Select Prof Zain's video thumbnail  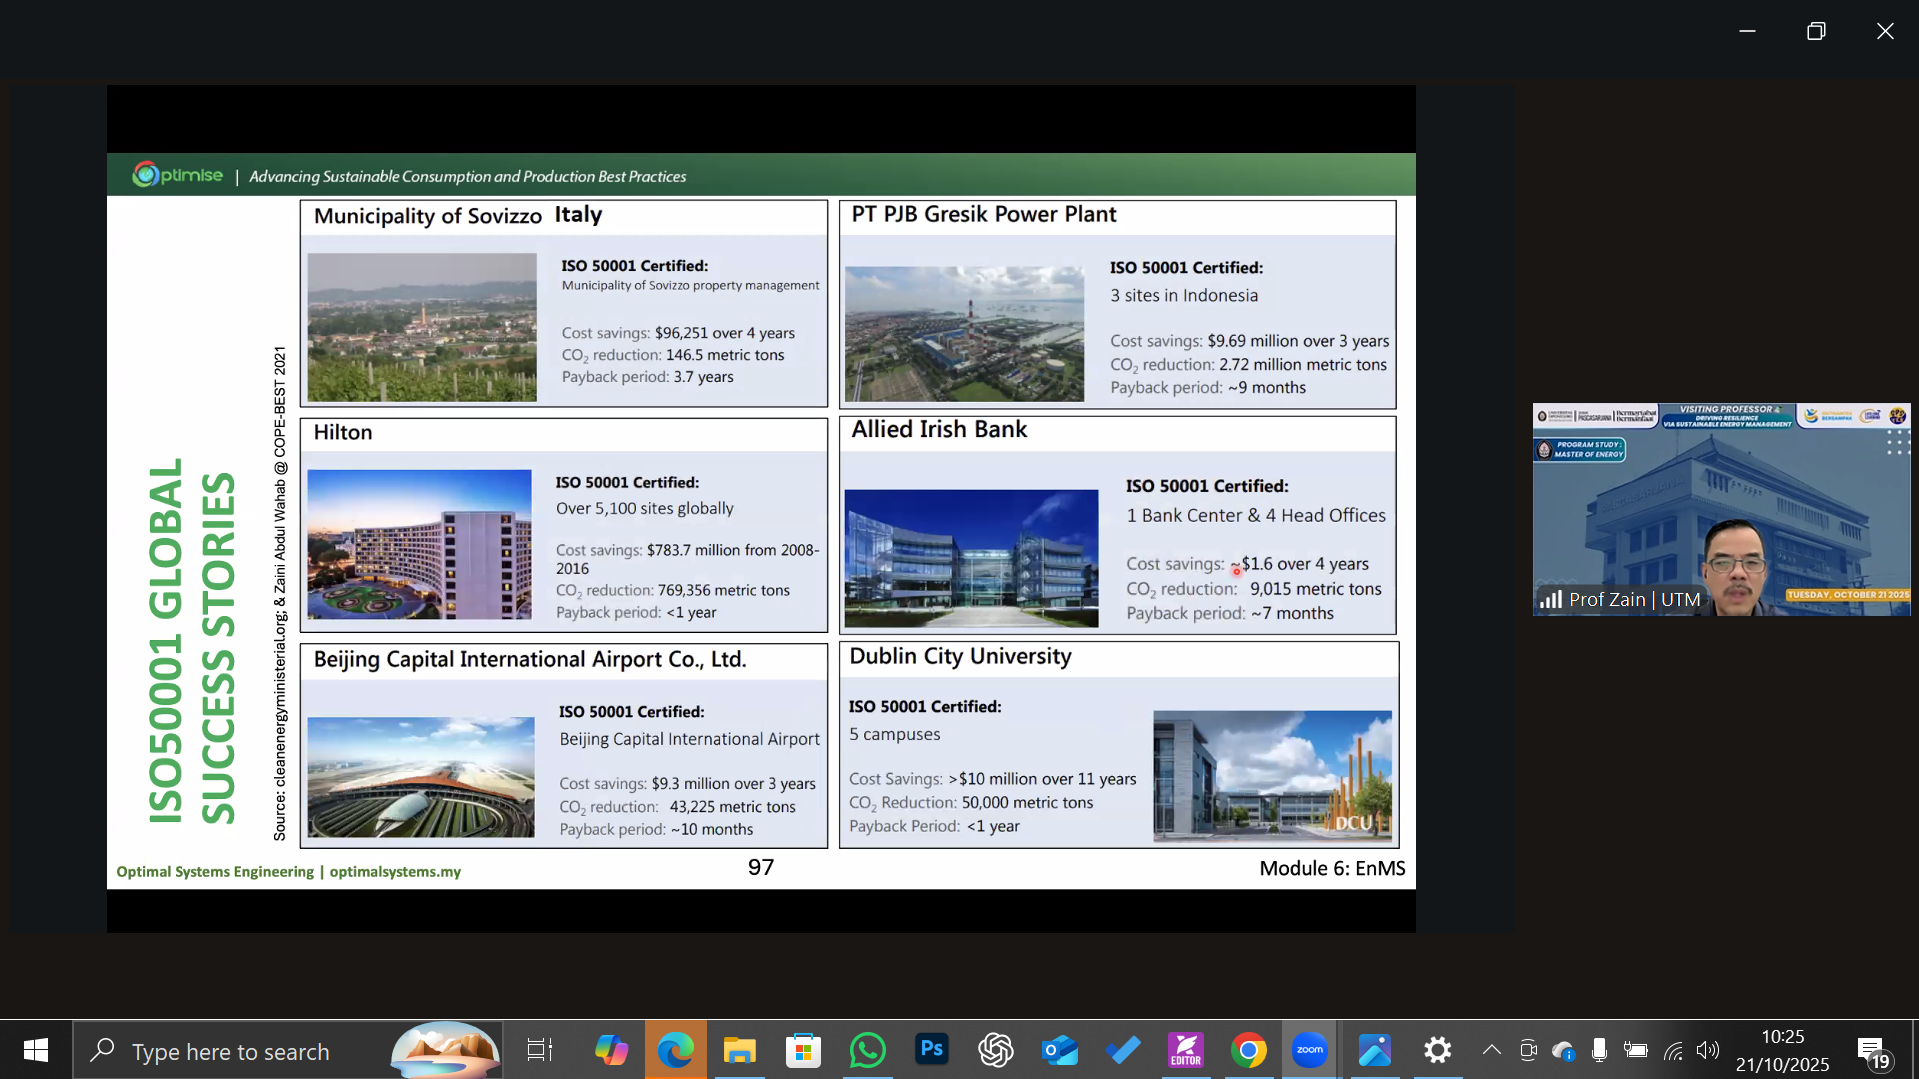(x=1720, y=509)
